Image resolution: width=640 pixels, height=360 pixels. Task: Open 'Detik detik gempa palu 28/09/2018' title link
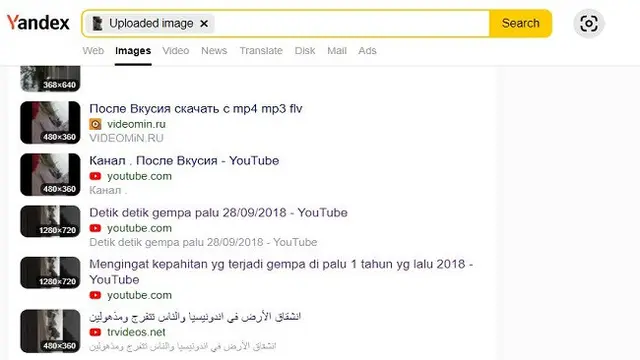pos(218,213)
